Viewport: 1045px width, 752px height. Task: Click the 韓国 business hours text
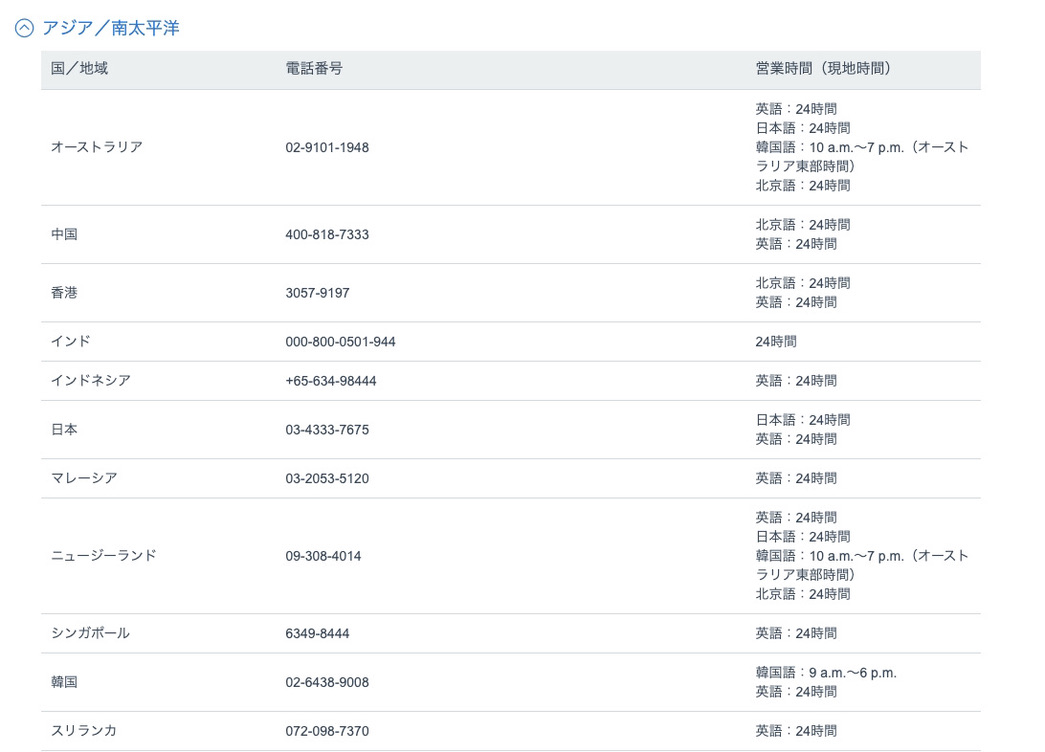[x=825, y=682]
